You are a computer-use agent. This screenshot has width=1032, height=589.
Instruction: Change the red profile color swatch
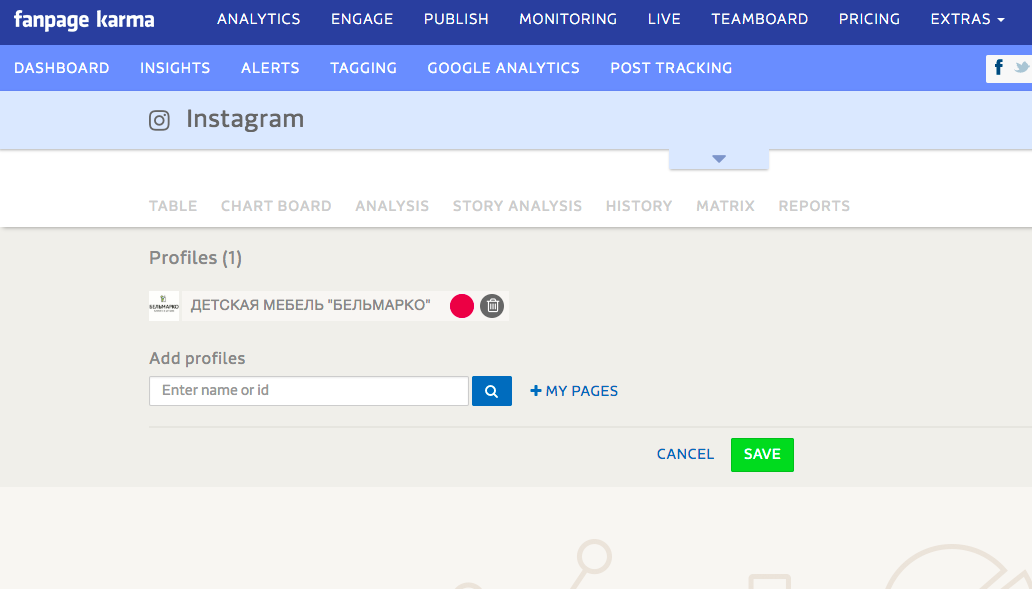462,306
